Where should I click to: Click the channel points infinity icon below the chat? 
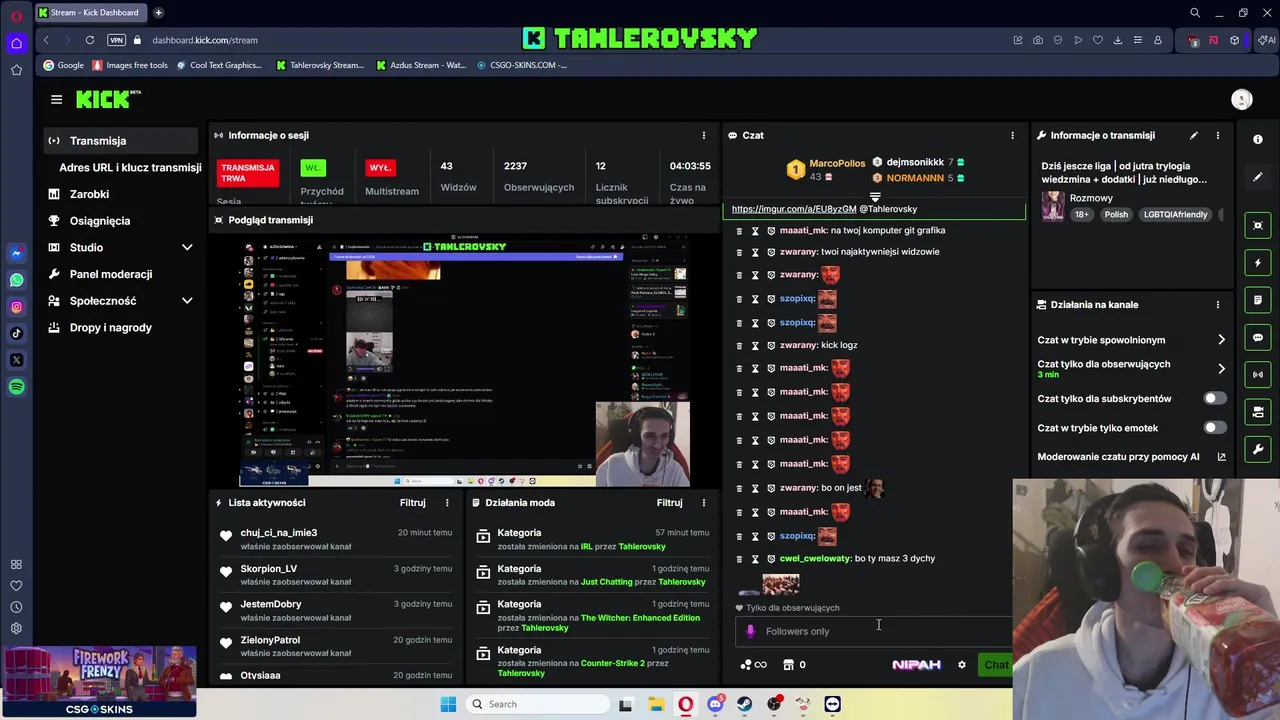point(753,665)
